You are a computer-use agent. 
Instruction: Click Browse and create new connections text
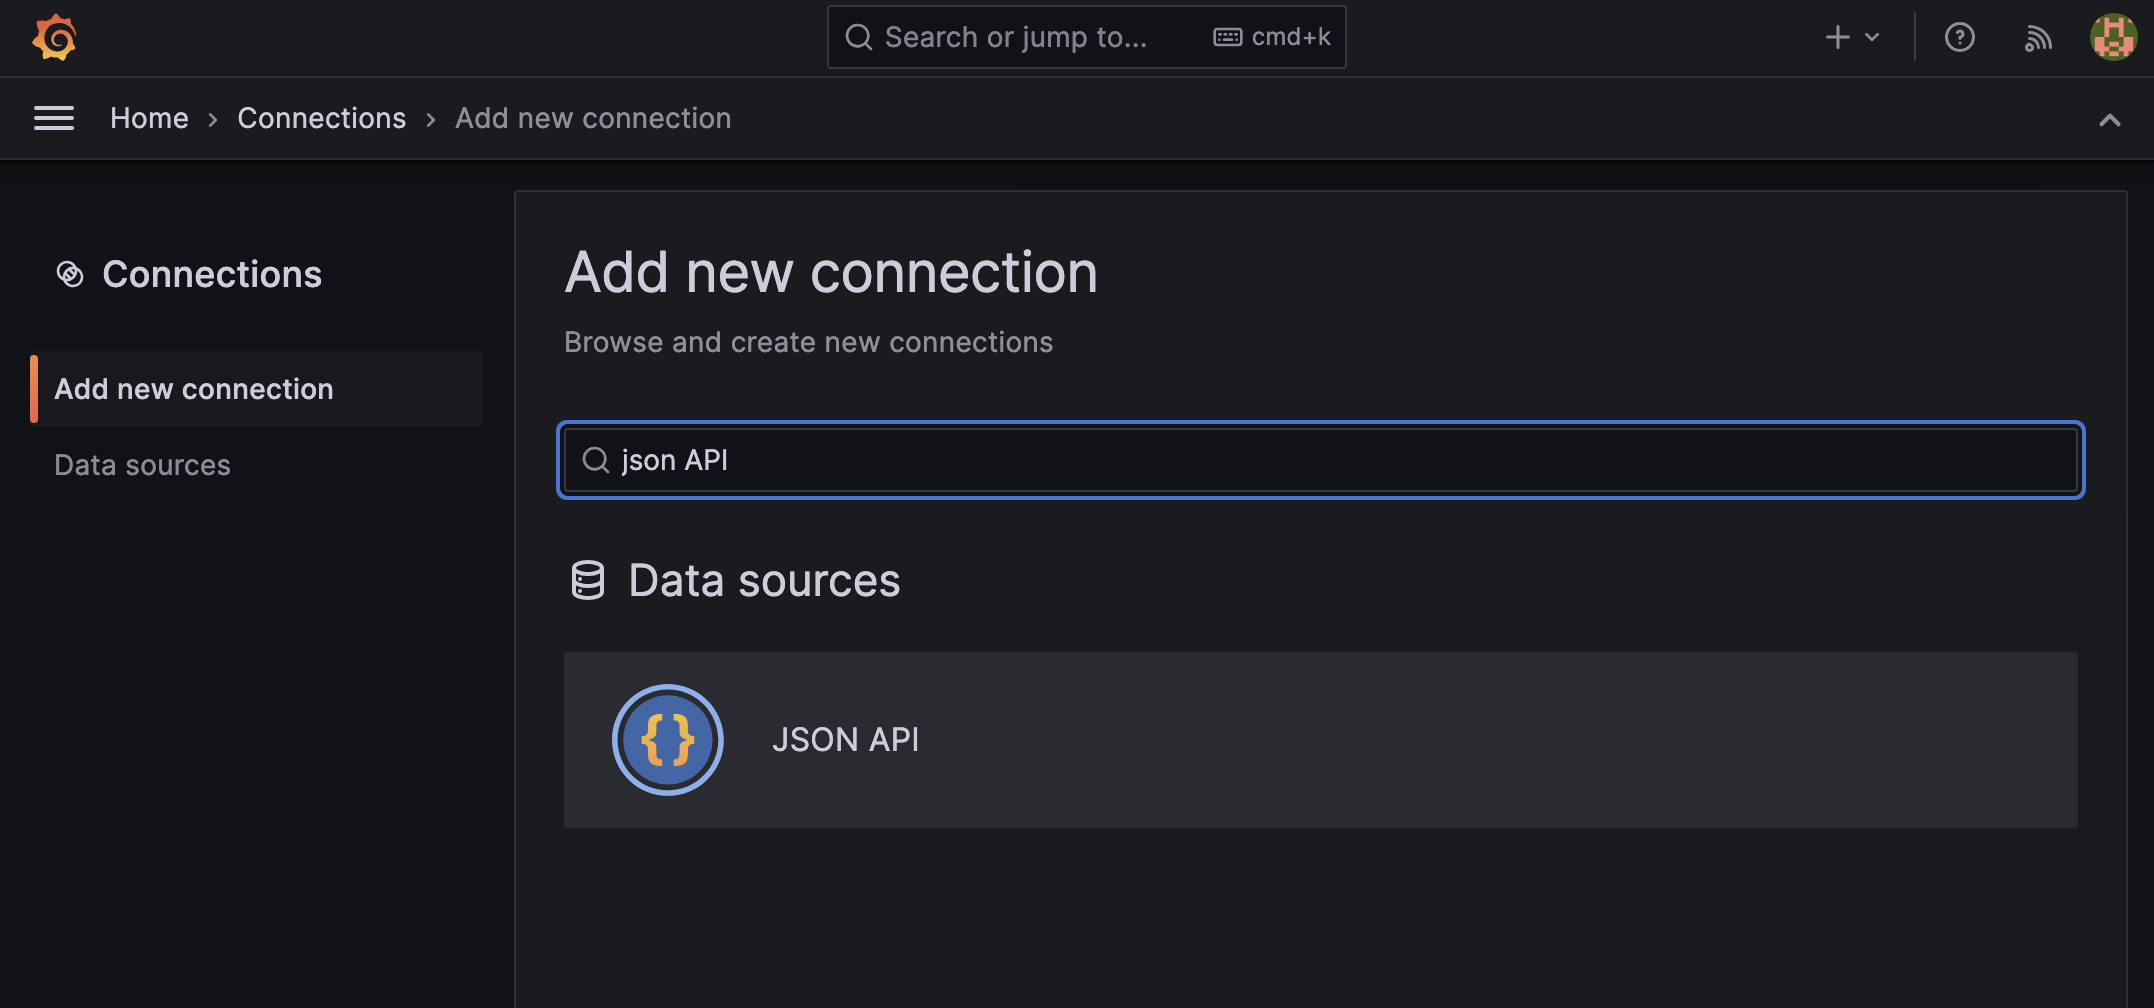808,342
